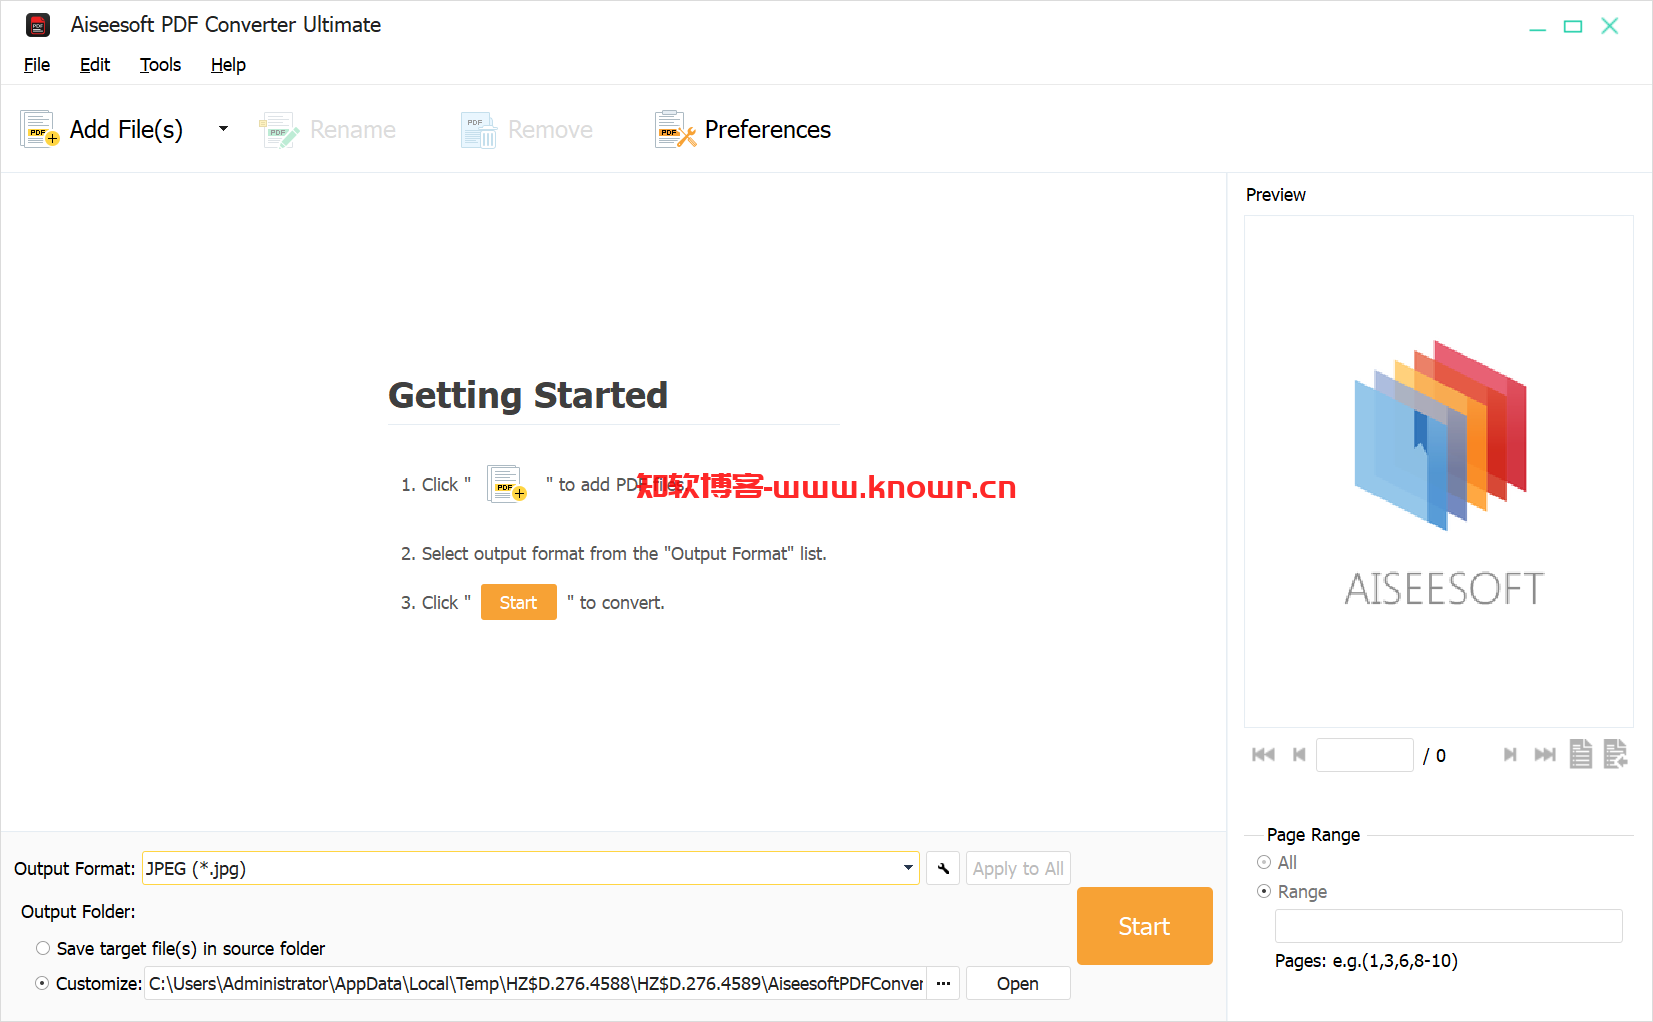This screenshot has height=1022, width=1653.
Task: Click the Aiseesoft logo preview thumbnail
Action: (x=1440, y=472)
